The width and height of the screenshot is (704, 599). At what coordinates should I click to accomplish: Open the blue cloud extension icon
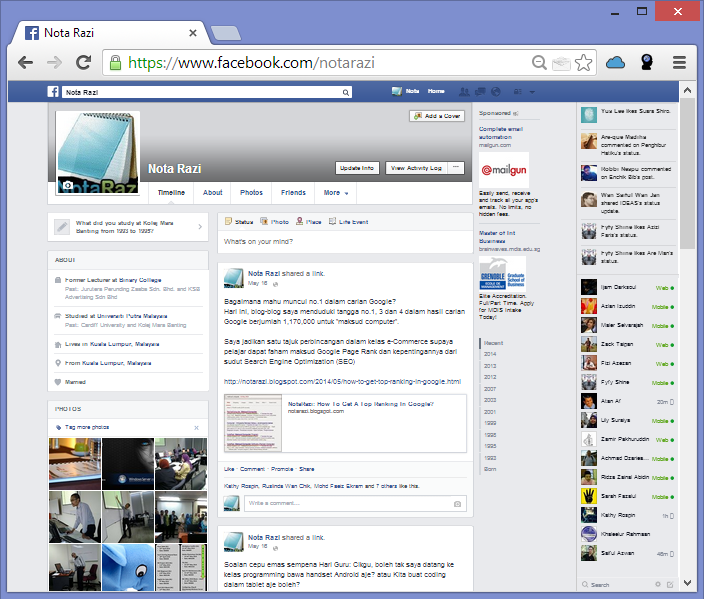[x=615, y=62]
